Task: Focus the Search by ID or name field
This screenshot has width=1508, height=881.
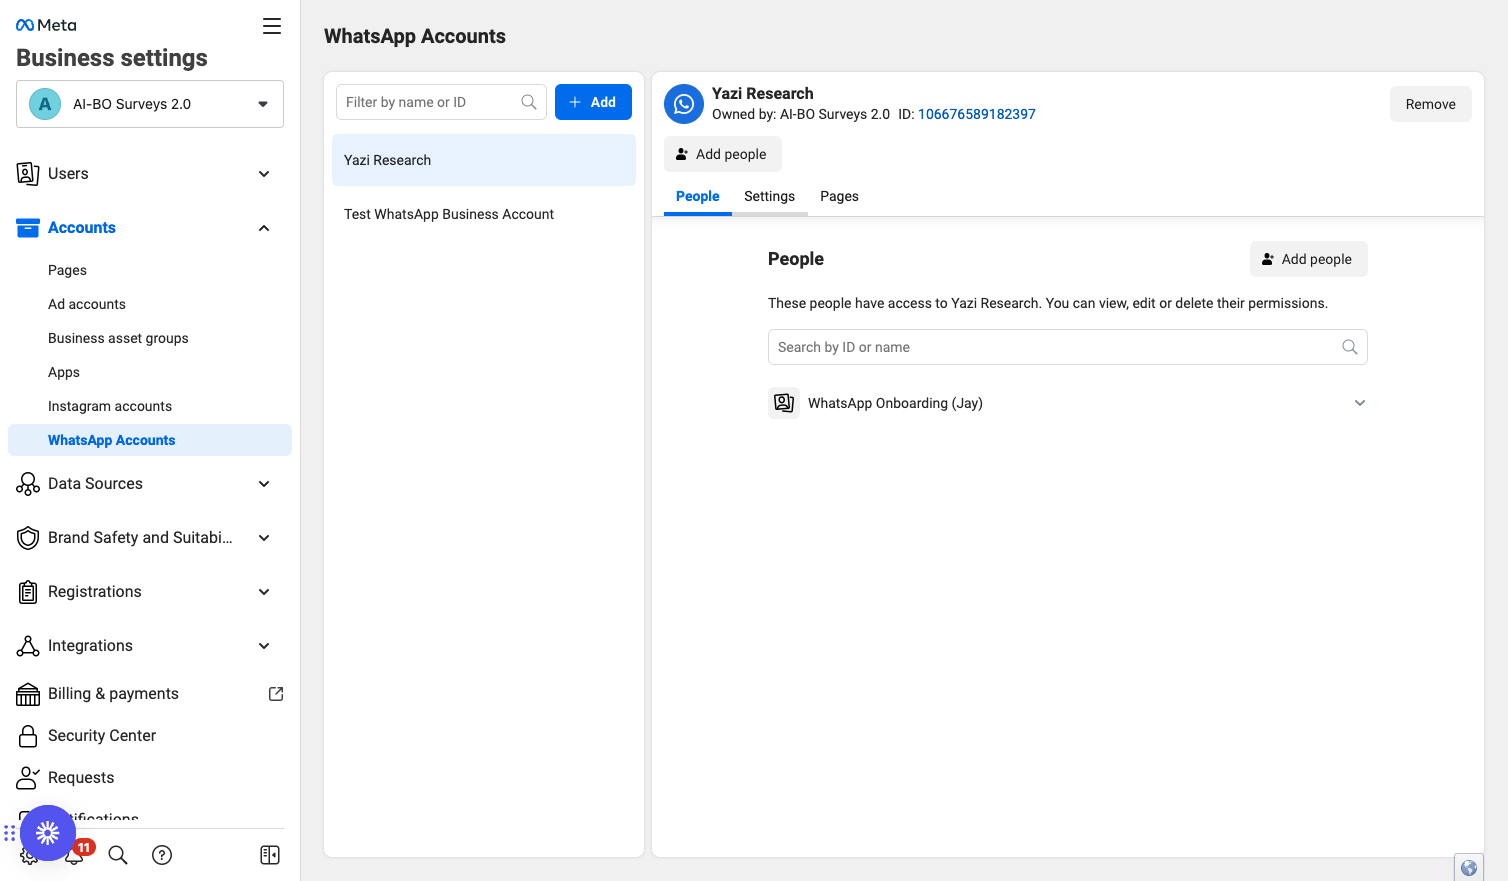Action: [1067, 347]
